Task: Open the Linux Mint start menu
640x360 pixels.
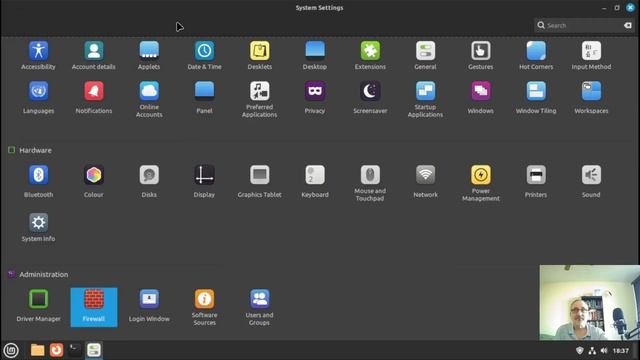Action: (11, 350)
